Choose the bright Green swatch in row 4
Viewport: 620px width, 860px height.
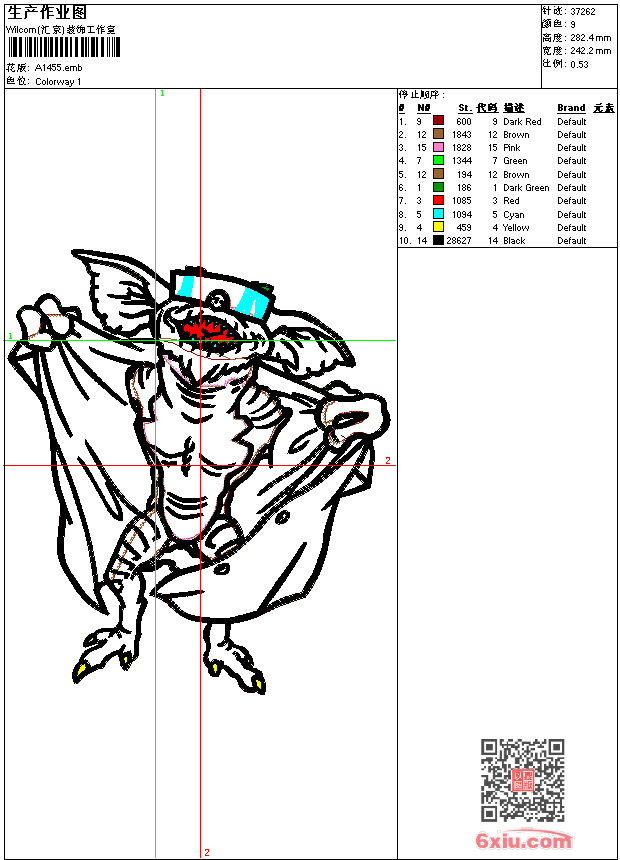click(x=438, y=160)
